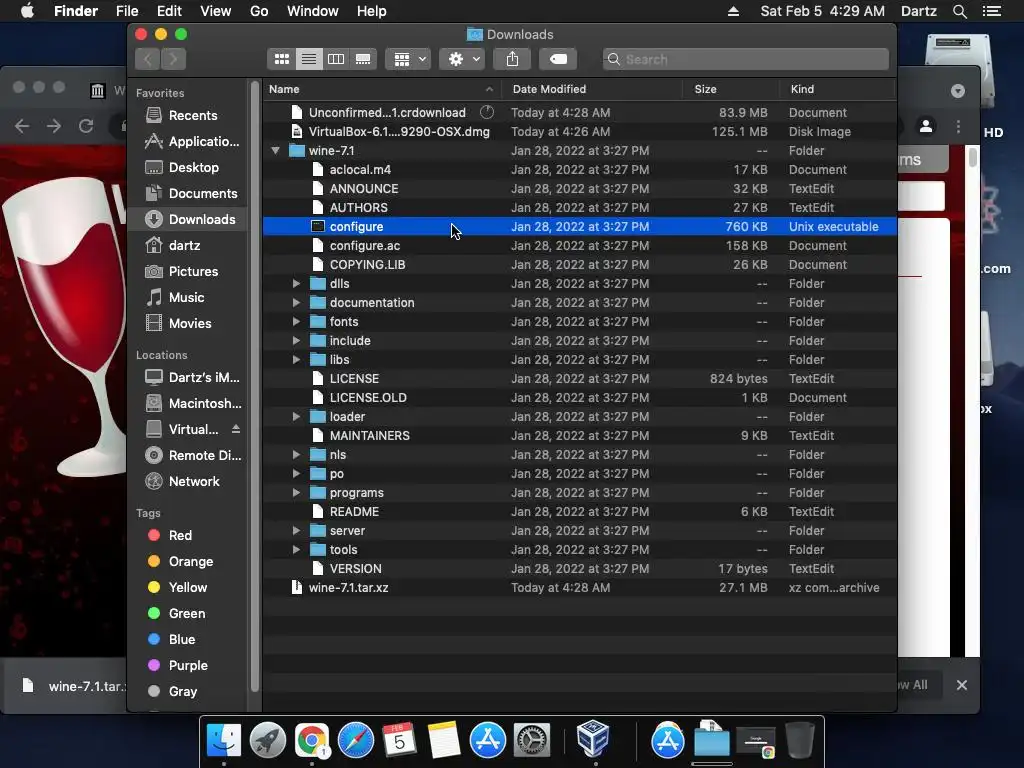Filter by the Red tag

click(x=189, y=536)
